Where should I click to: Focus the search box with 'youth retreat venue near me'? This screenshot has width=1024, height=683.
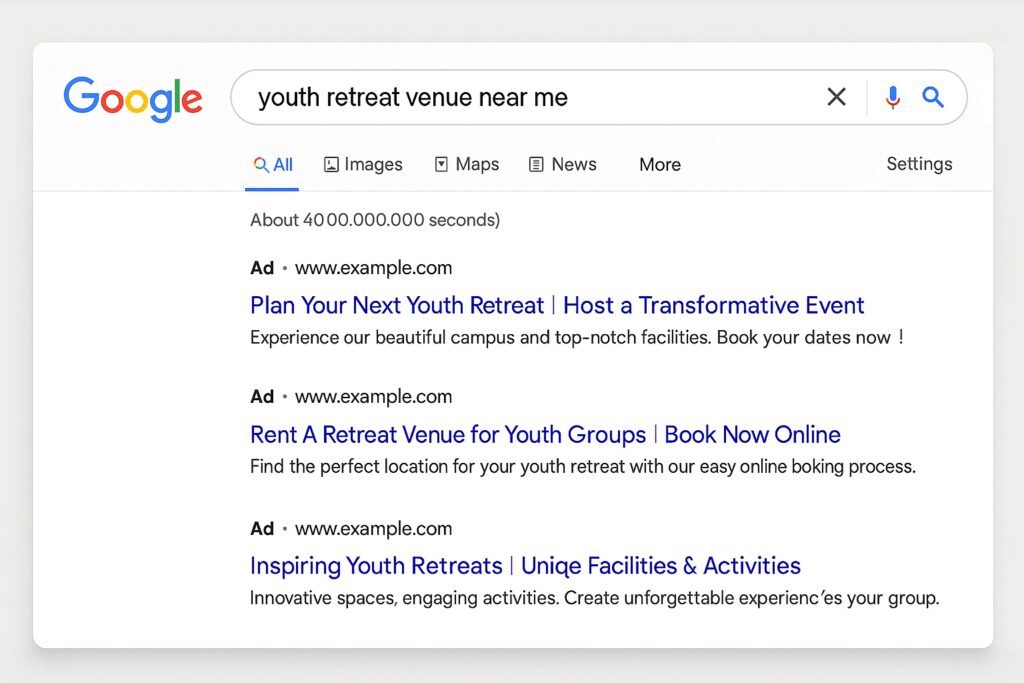pos(598,97)
